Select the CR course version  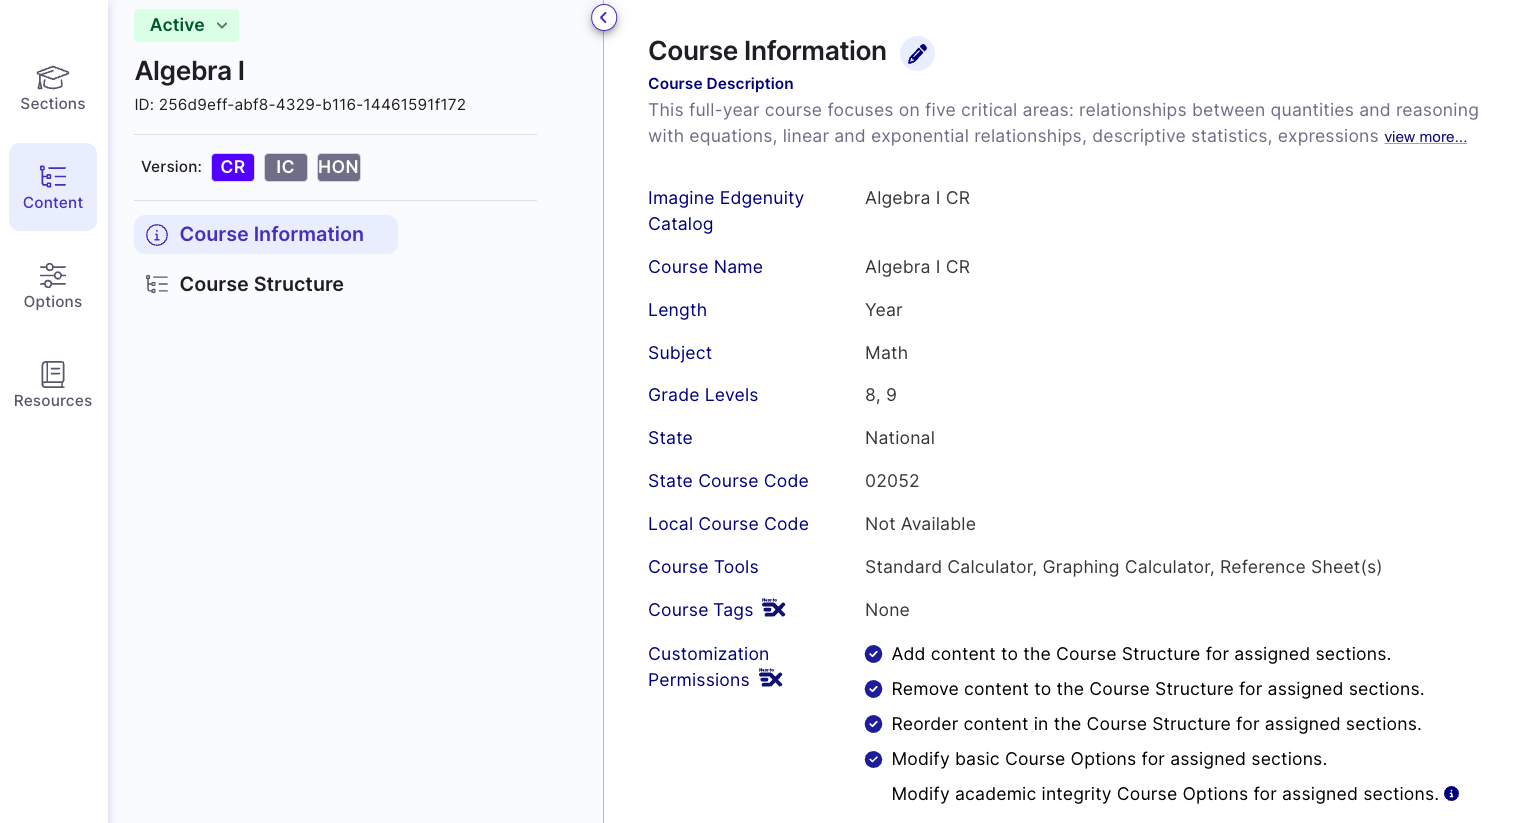click(x=233, y=167)
